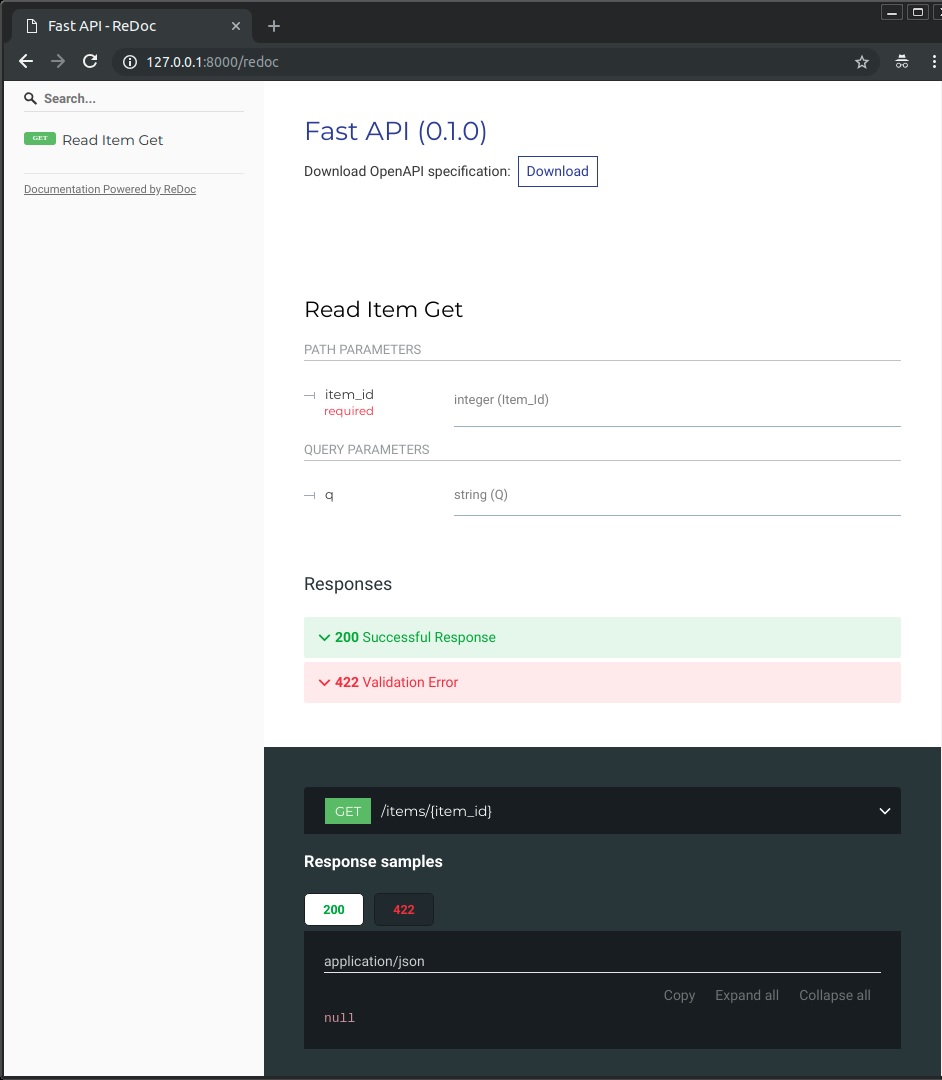Click the site info icon in address bar
This screenshot has width=942, height=1080.
pos(129,62)
